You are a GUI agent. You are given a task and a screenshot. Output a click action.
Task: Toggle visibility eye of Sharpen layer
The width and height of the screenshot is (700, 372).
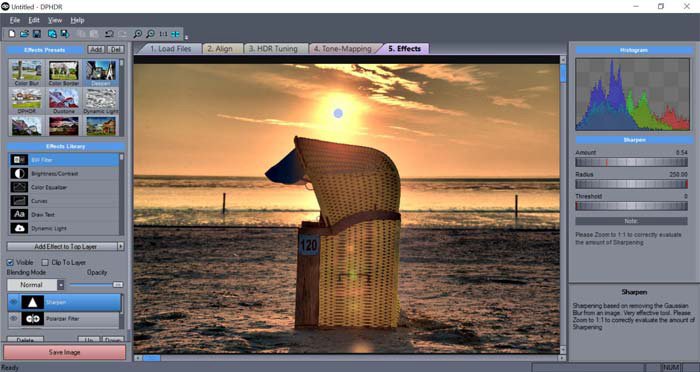(13, 302)
